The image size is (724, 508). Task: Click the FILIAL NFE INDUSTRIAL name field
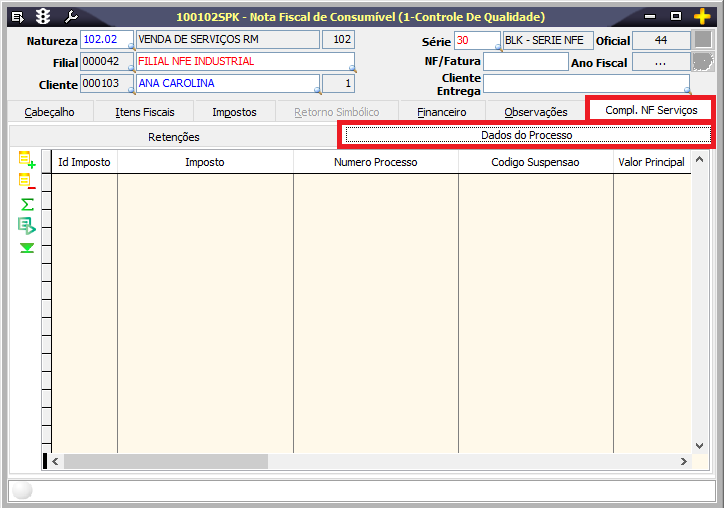(245, 62)
